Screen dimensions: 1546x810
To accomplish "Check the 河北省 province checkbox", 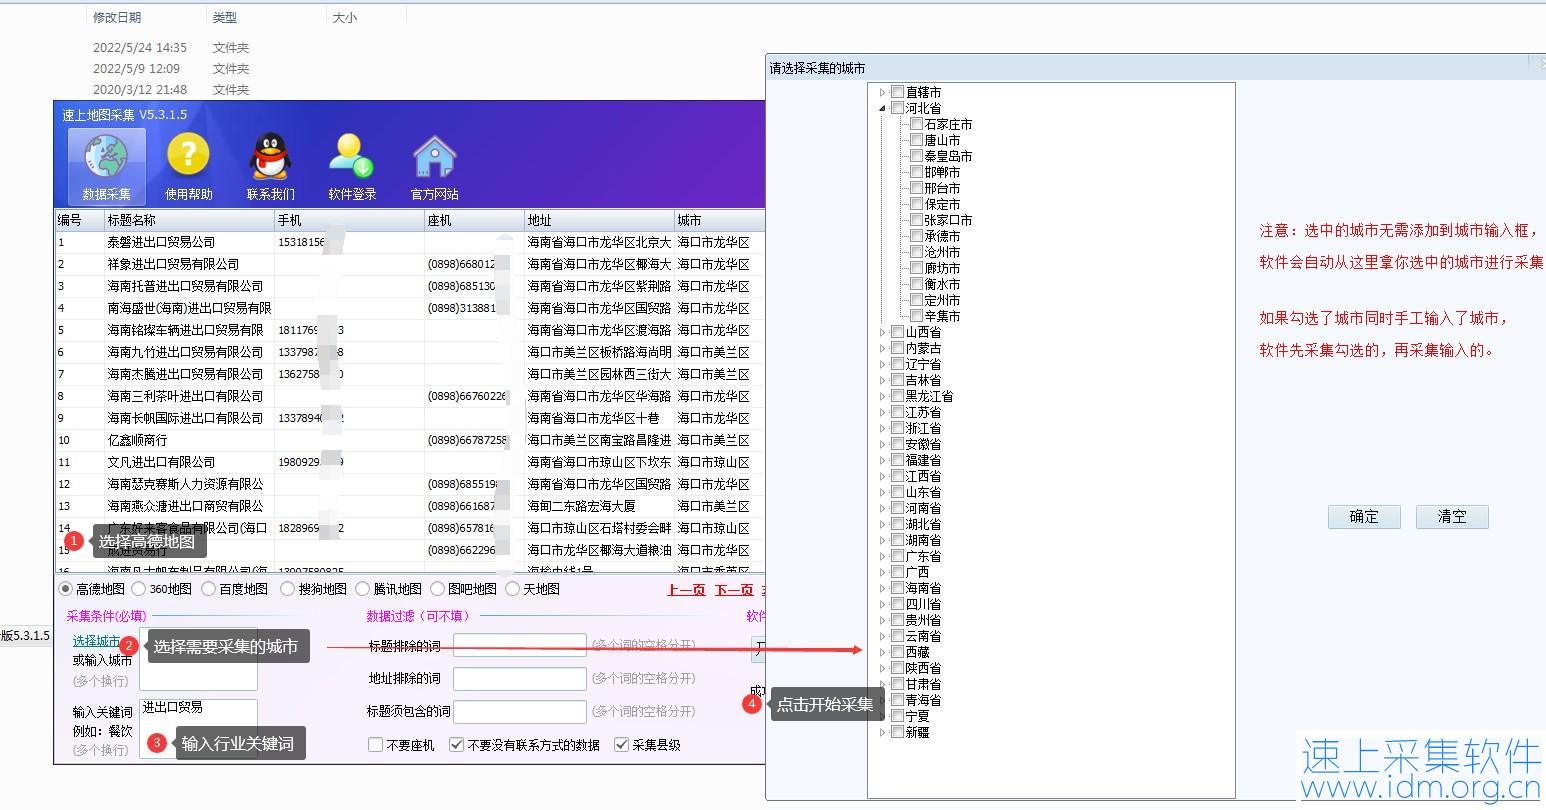I will 897,108.
